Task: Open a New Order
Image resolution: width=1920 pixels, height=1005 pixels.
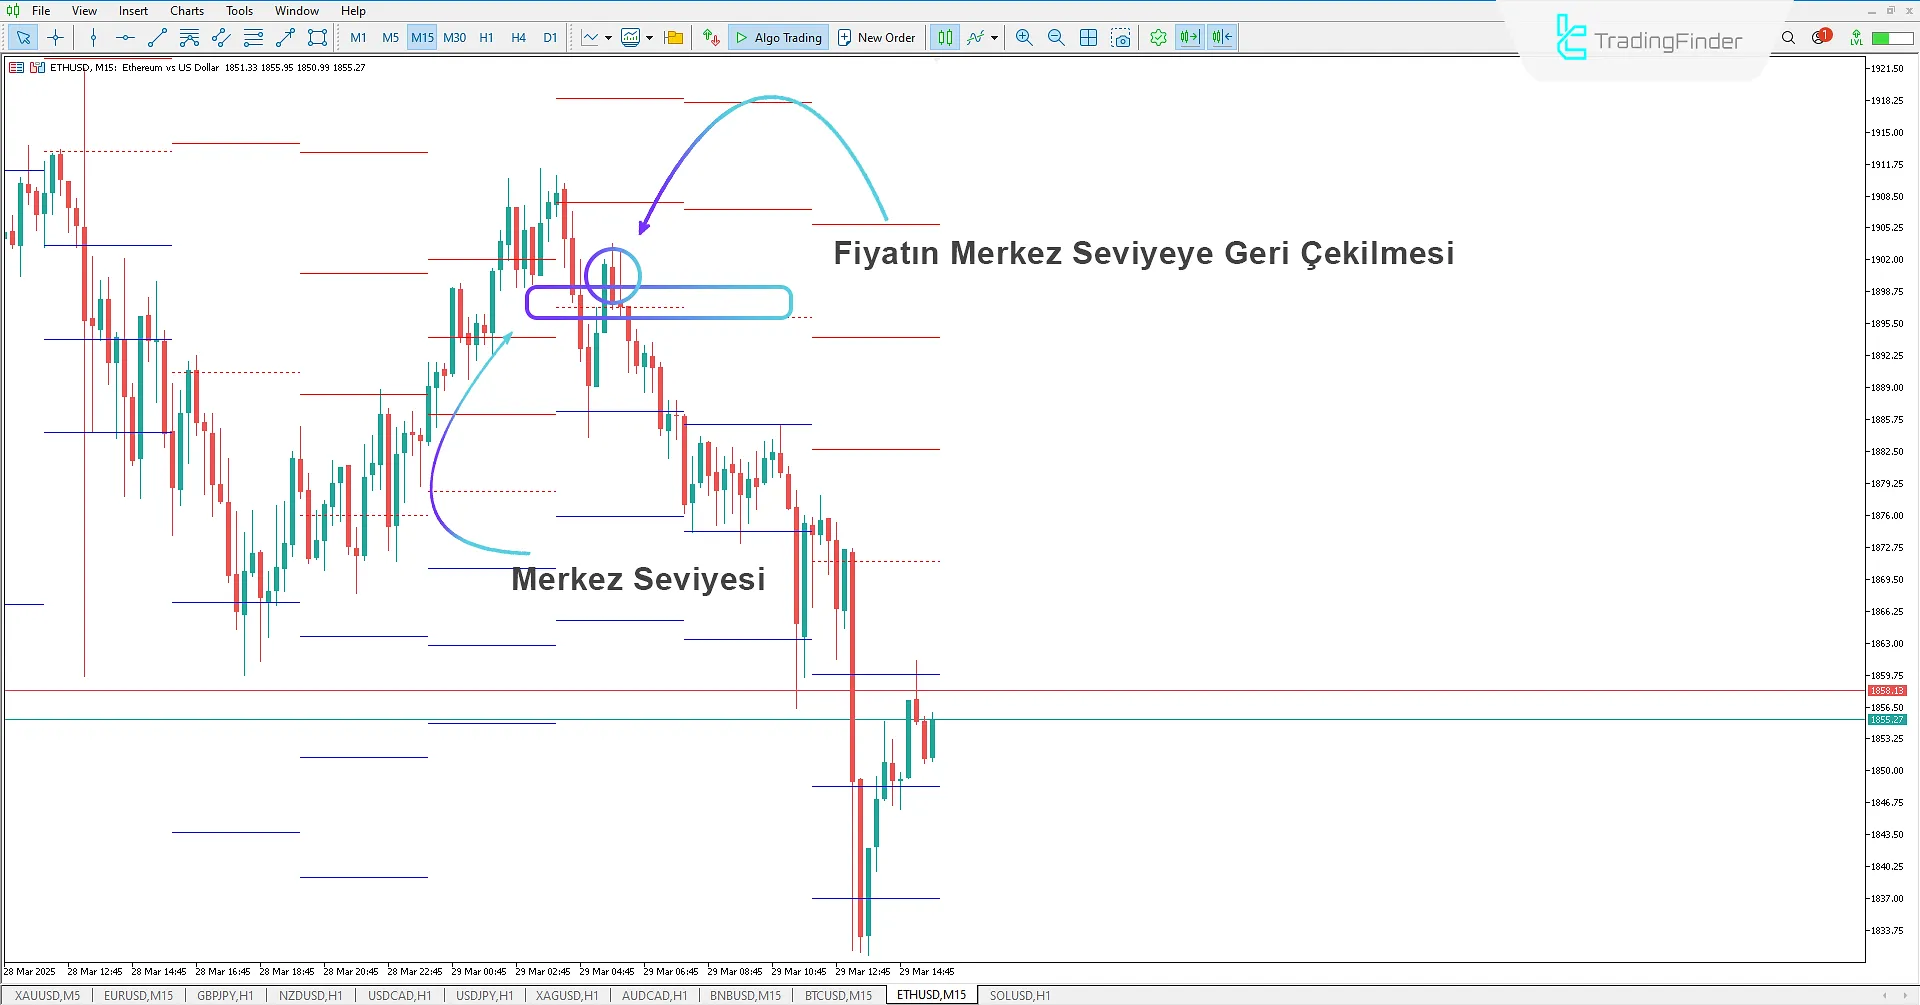Action: click(x=876, y=38)
